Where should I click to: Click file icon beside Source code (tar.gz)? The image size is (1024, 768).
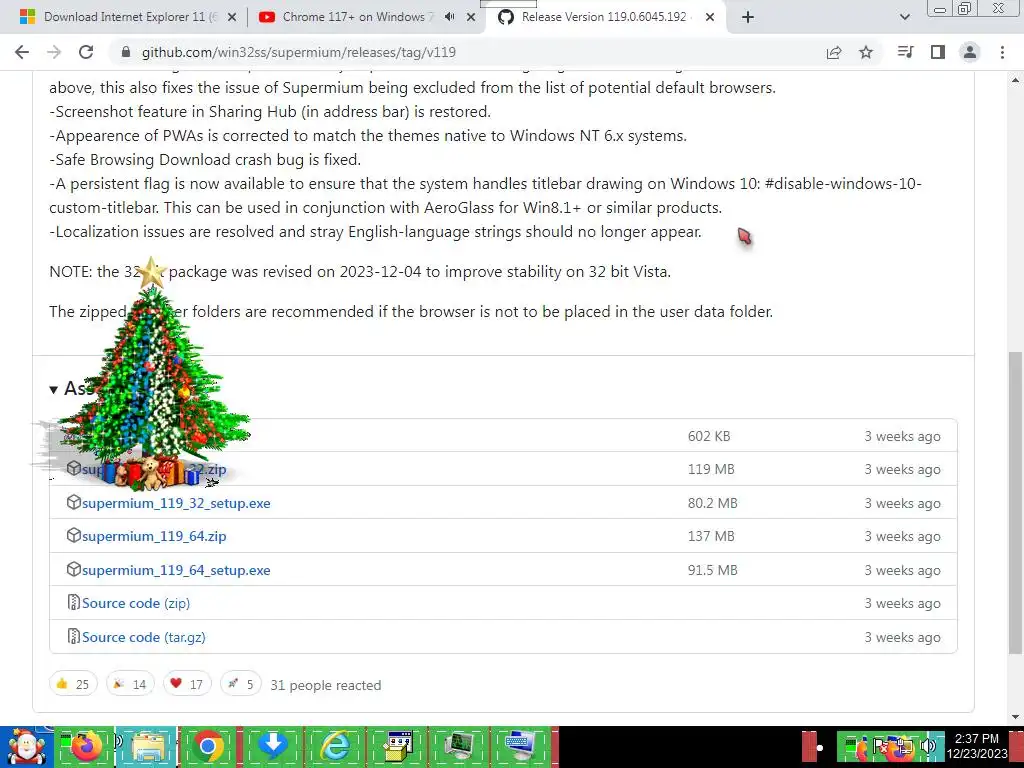[74, 636]
